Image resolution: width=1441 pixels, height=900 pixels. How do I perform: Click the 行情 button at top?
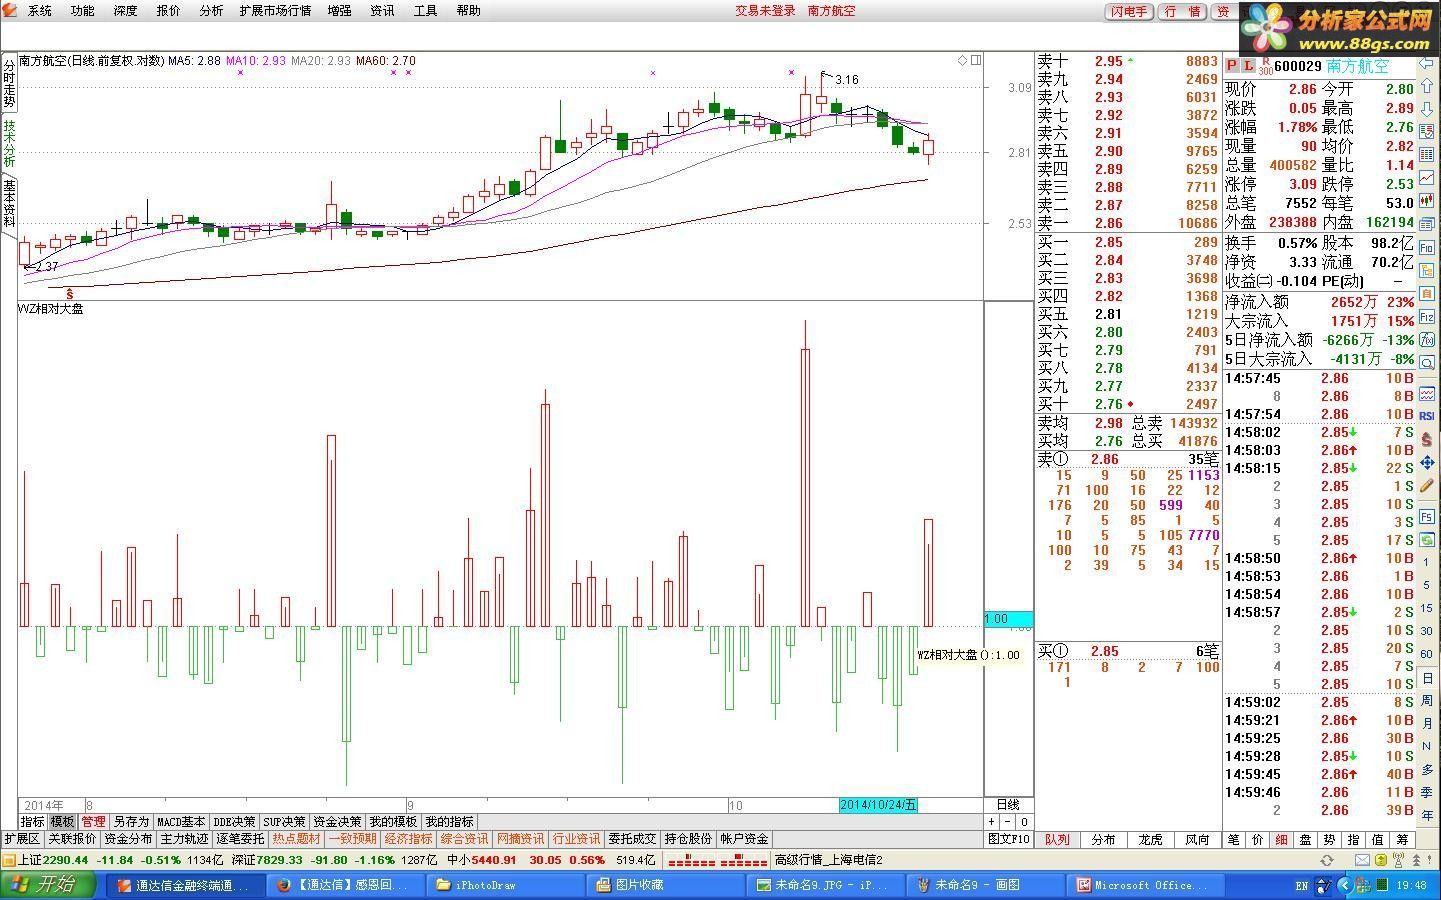pyautogui.click(x=1183, y=11)
